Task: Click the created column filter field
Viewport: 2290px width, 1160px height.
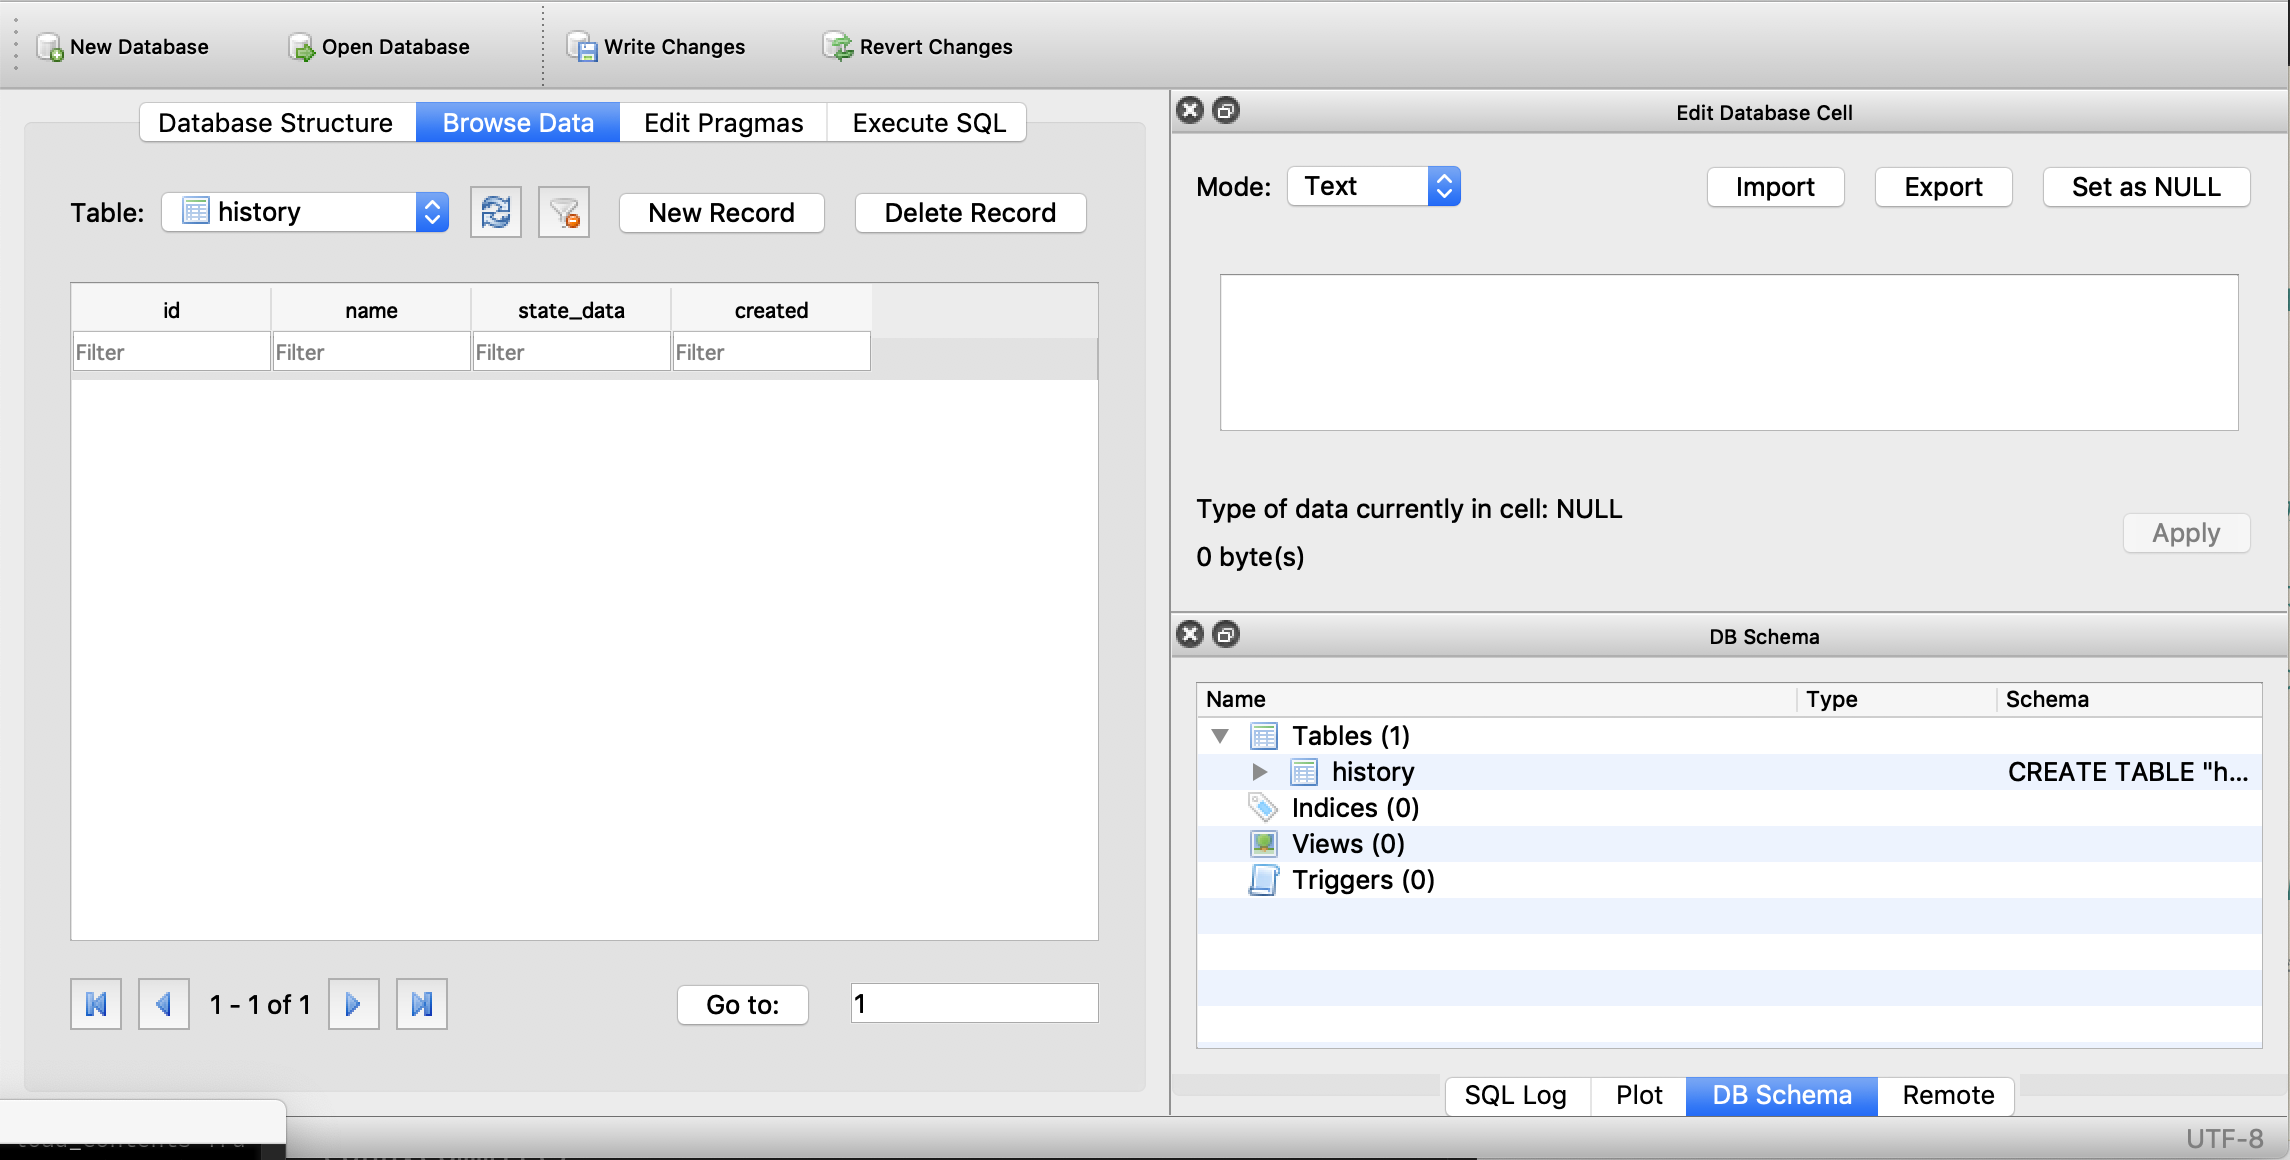Action: 771,352
